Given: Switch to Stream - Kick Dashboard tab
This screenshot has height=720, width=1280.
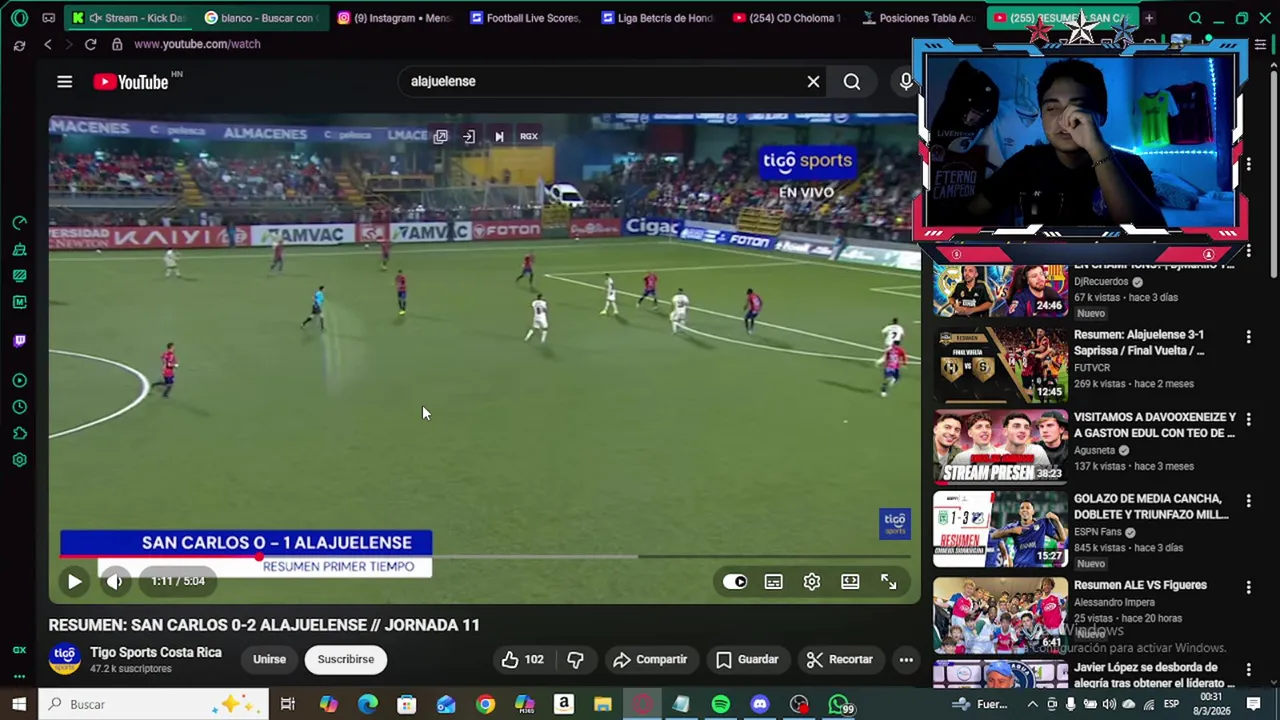Looking at the screenshot, I should 130,18.
